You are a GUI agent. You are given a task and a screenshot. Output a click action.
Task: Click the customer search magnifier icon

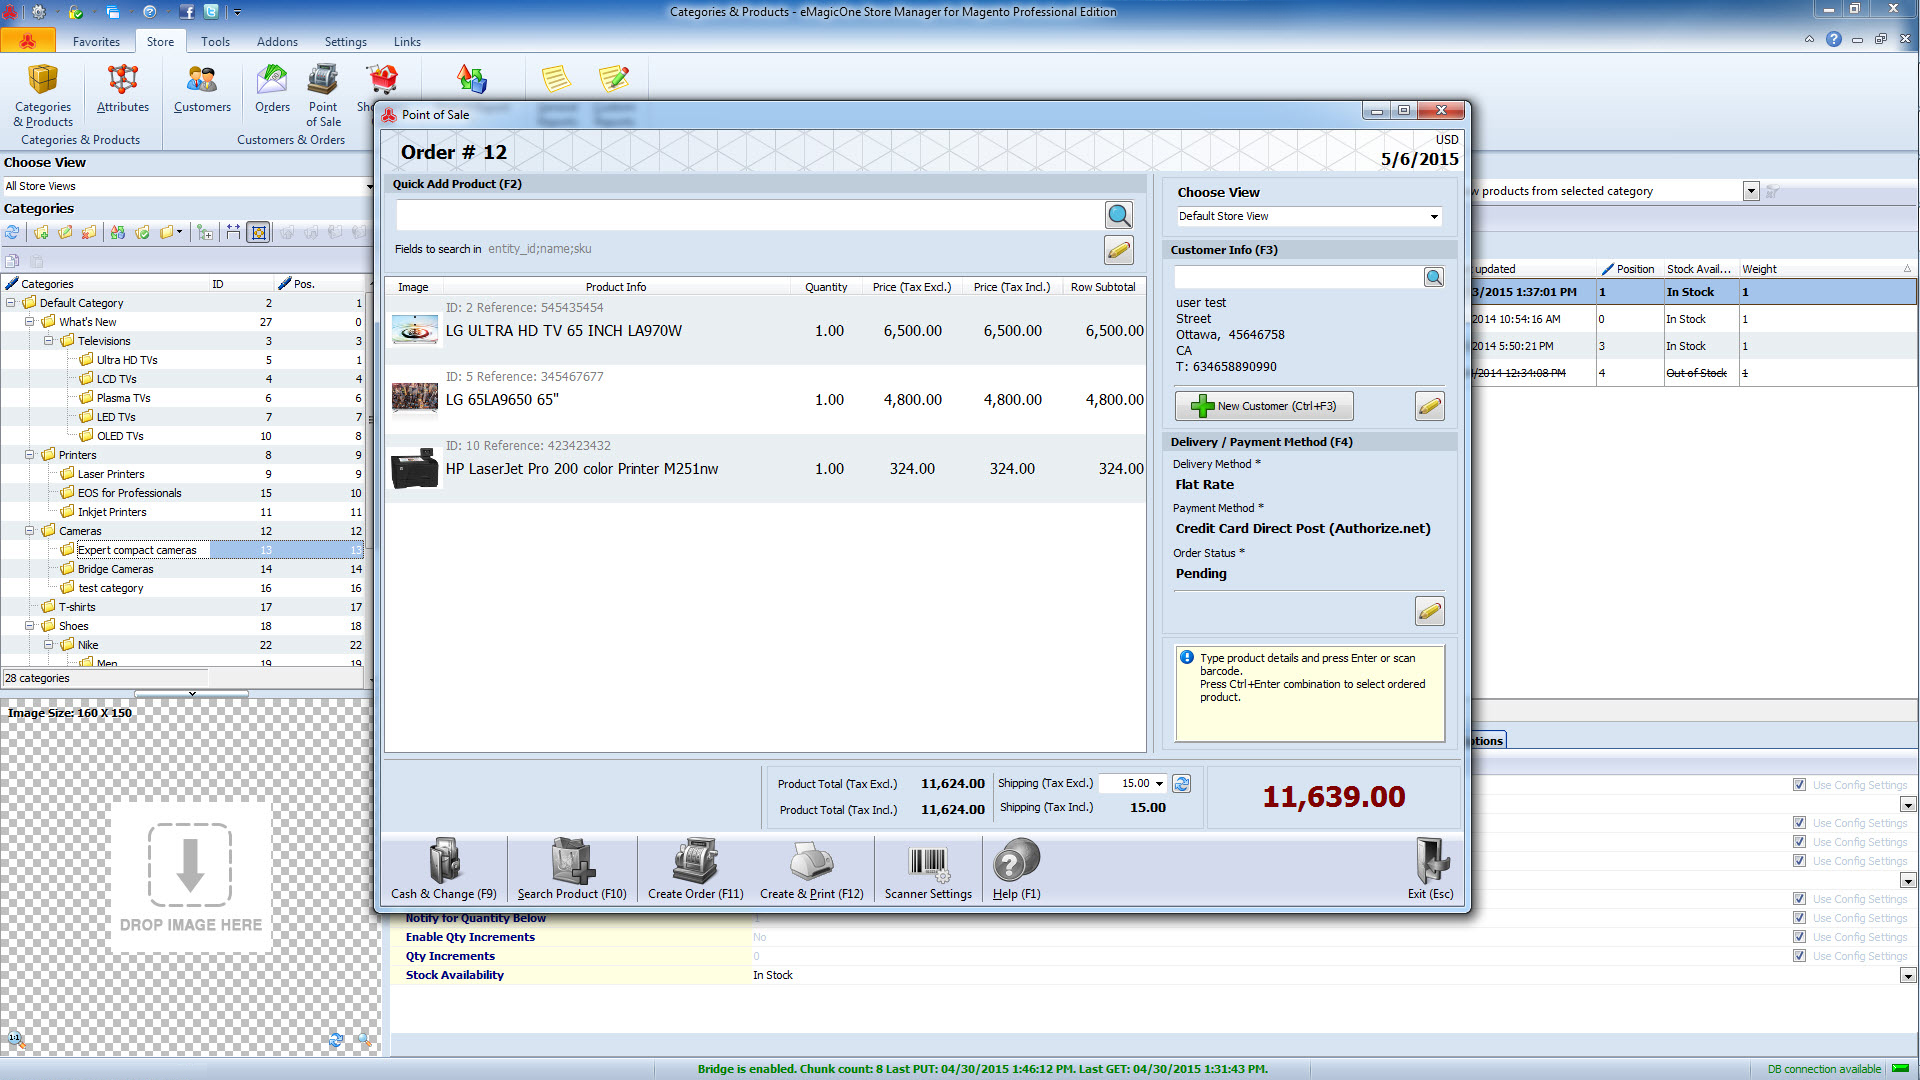1434,277
